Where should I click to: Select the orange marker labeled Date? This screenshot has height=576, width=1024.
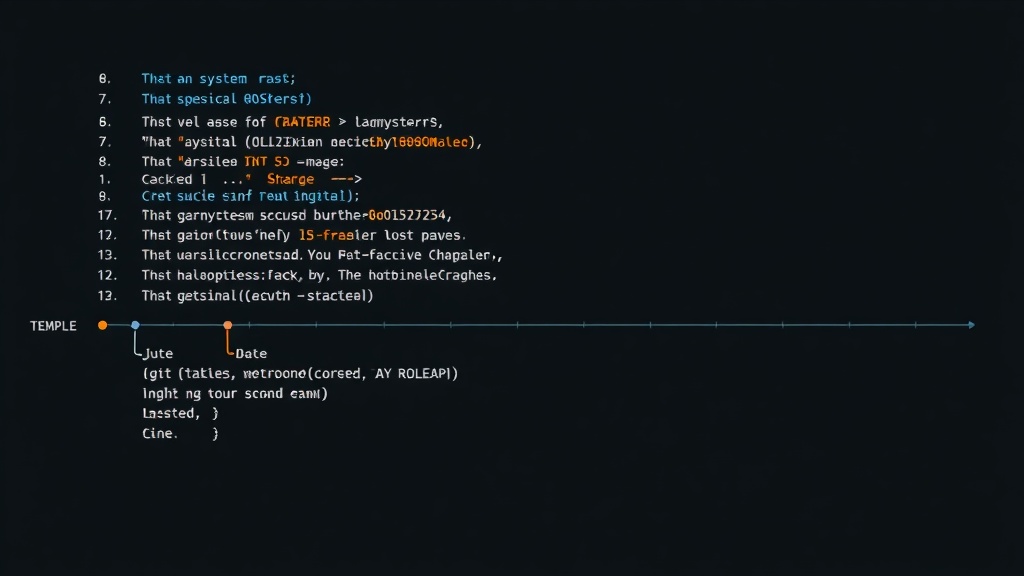tap(228, 324)
